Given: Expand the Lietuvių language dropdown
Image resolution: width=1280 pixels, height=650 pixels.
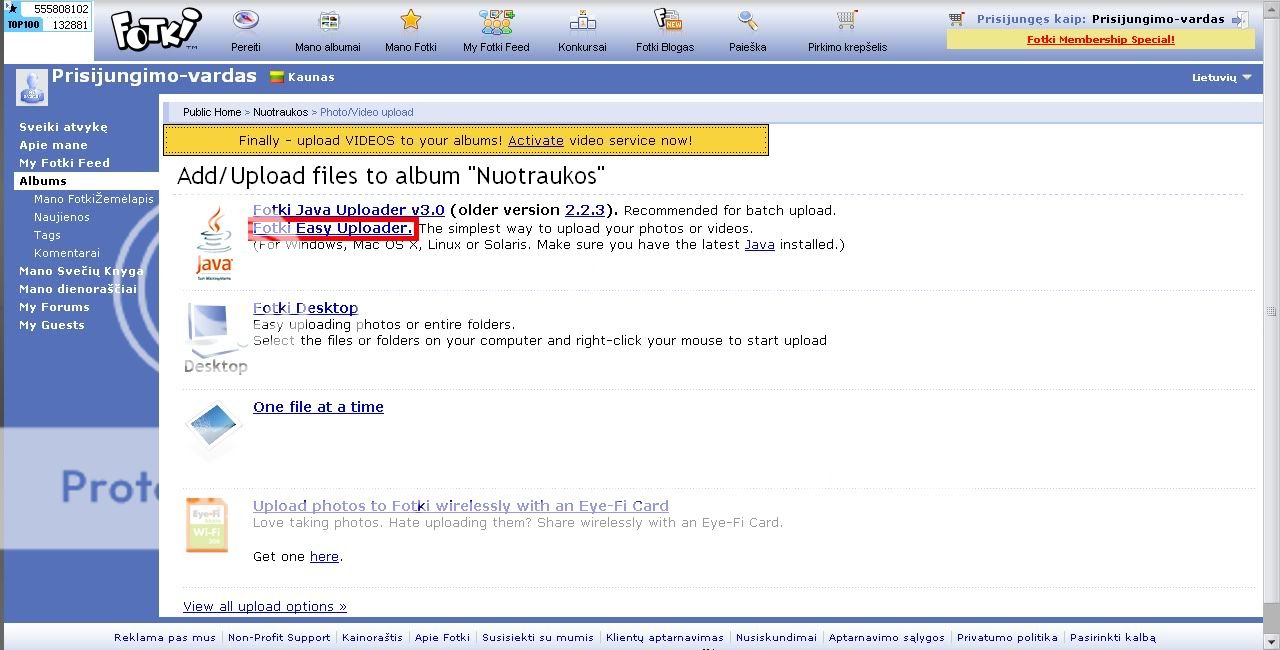Looking at the screenshot, I should pyautogui.click(x=1222, y=77).
